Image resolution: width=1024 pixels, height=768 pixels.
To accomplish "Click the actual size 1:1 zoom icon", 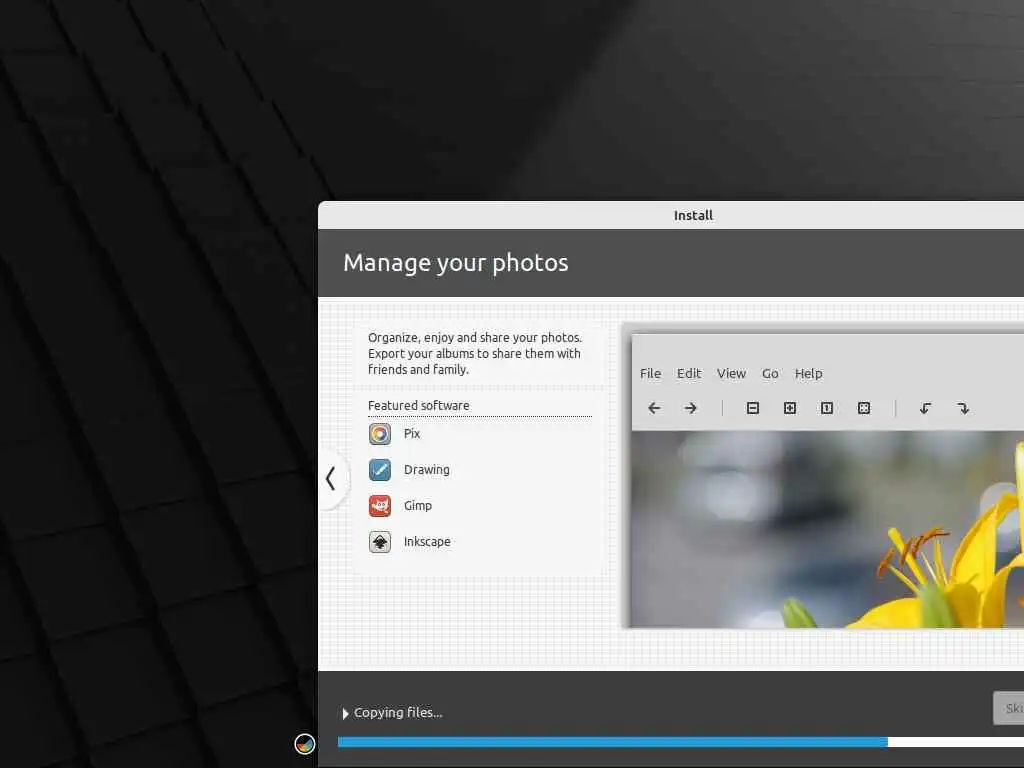I will [x=827, y=408].
